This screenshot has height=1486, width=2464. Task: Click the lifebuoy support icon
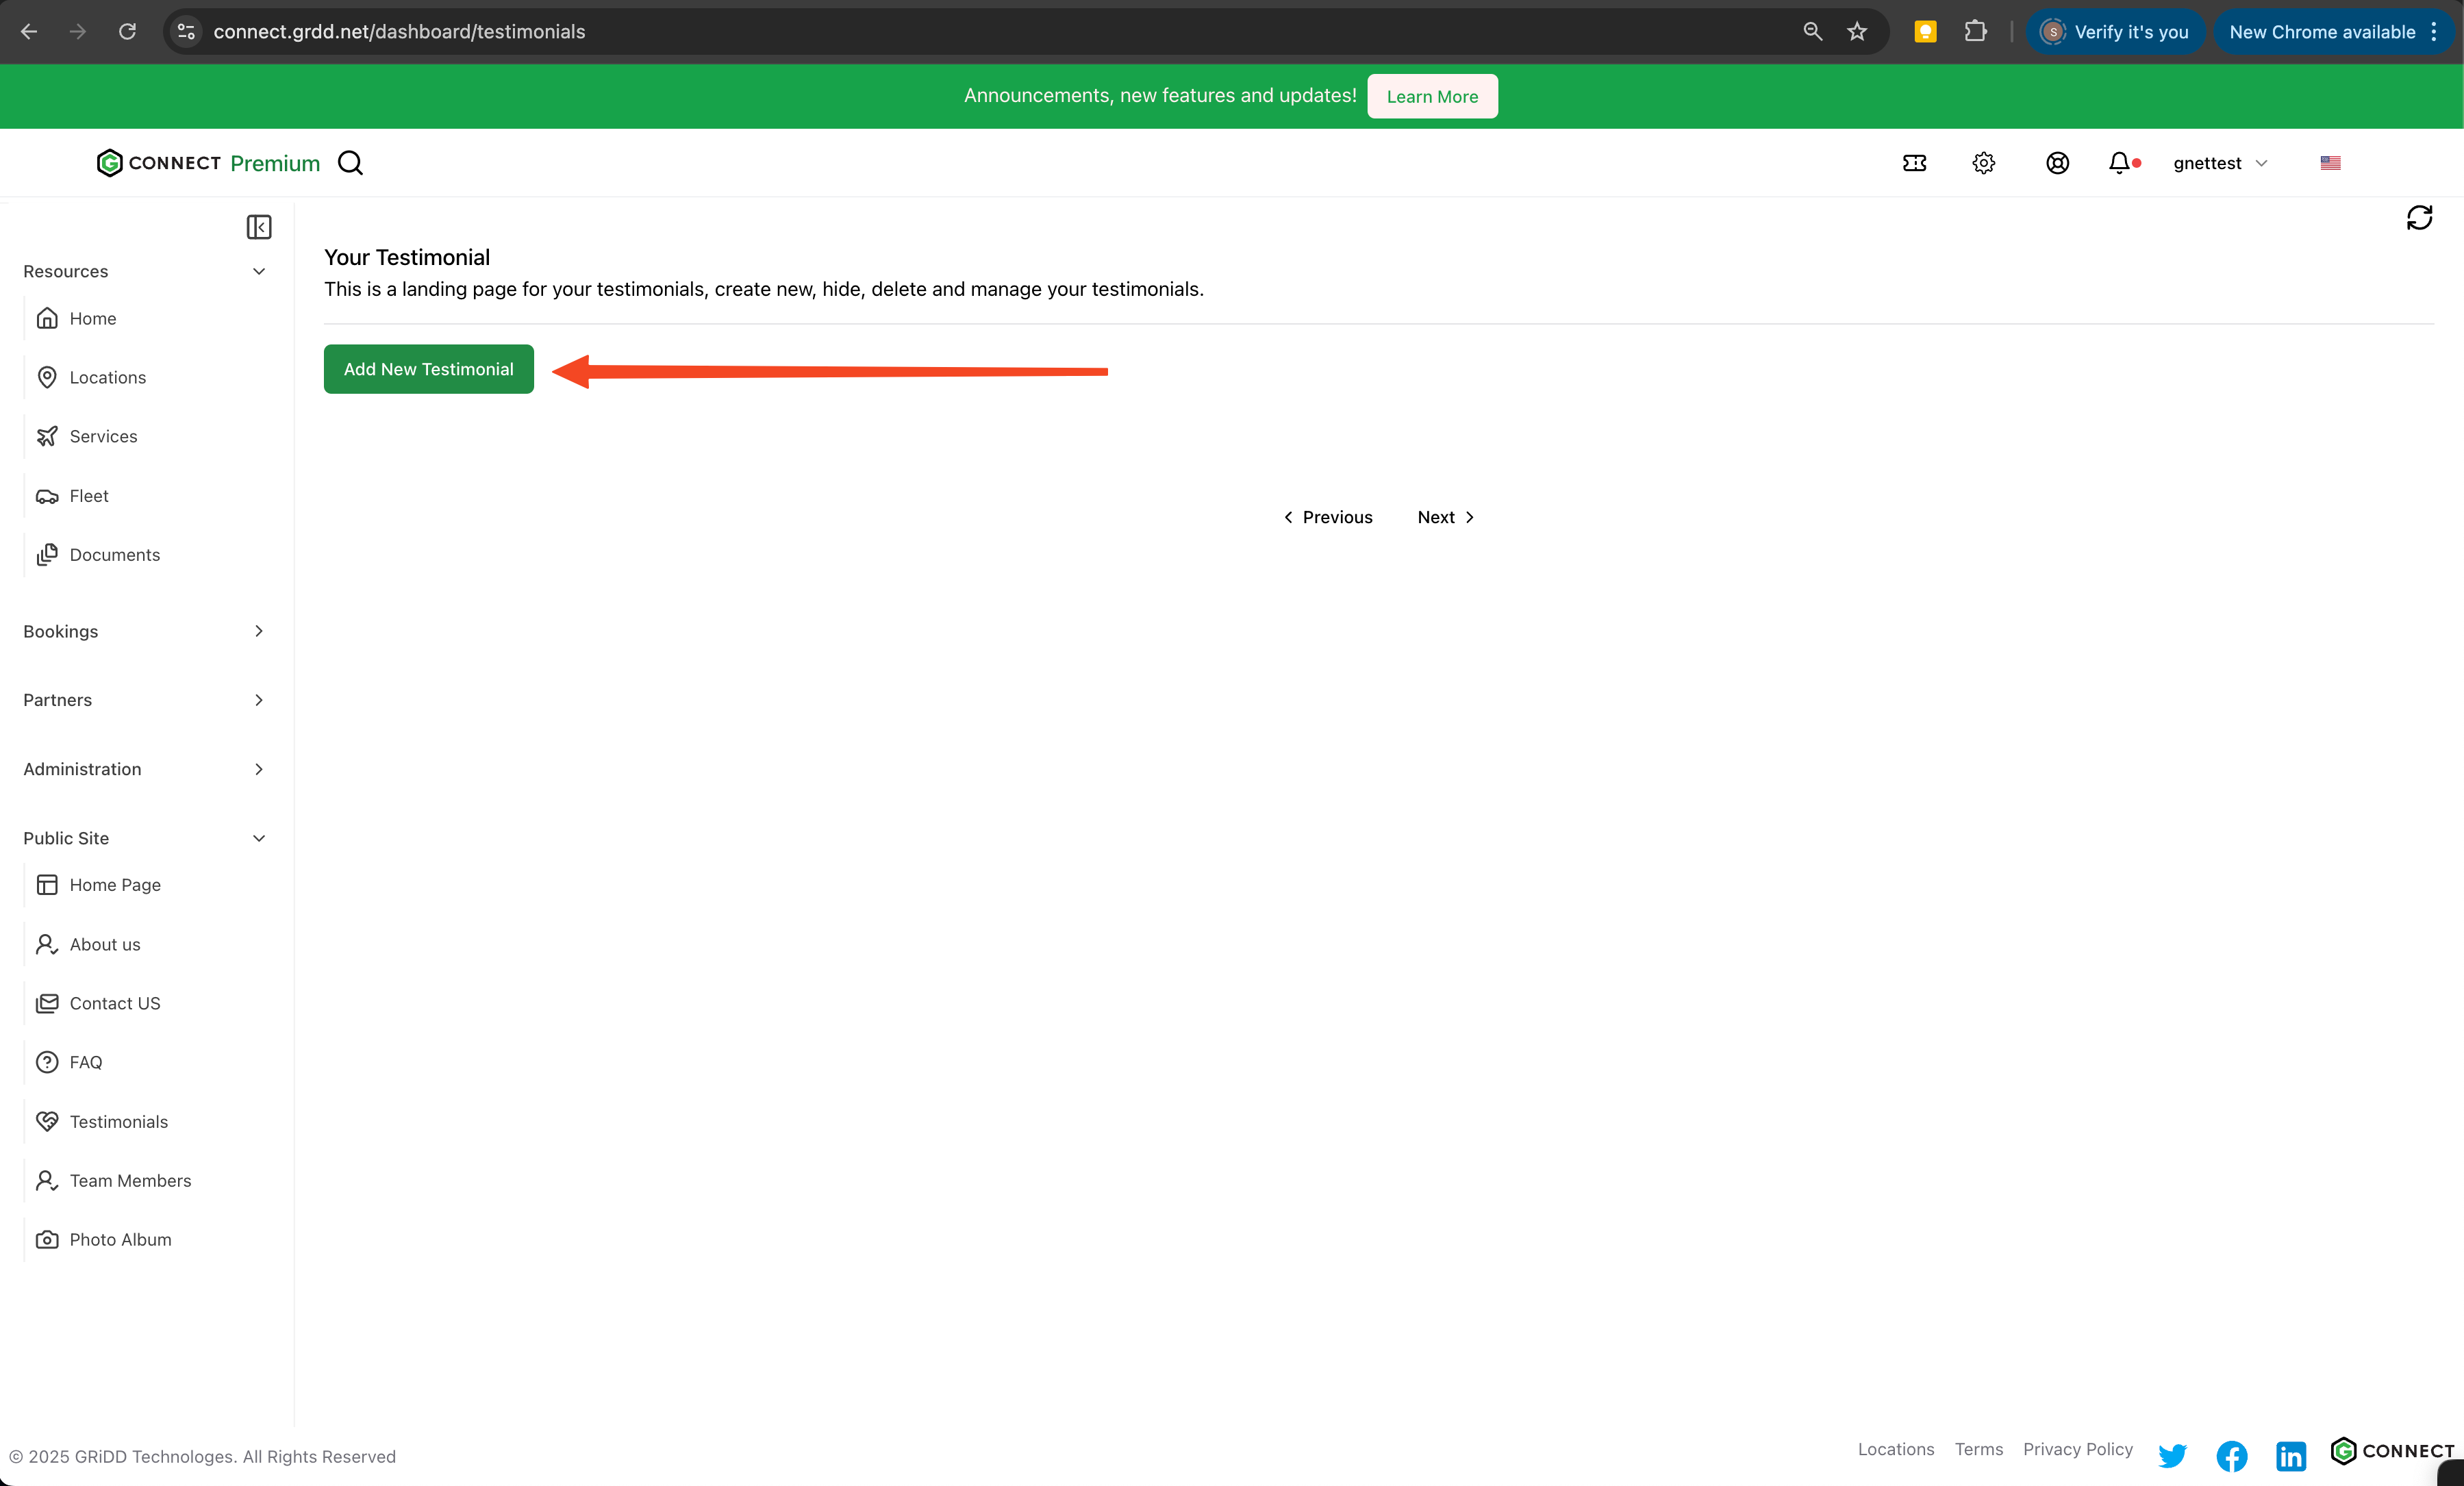(x=2057, y=163)
